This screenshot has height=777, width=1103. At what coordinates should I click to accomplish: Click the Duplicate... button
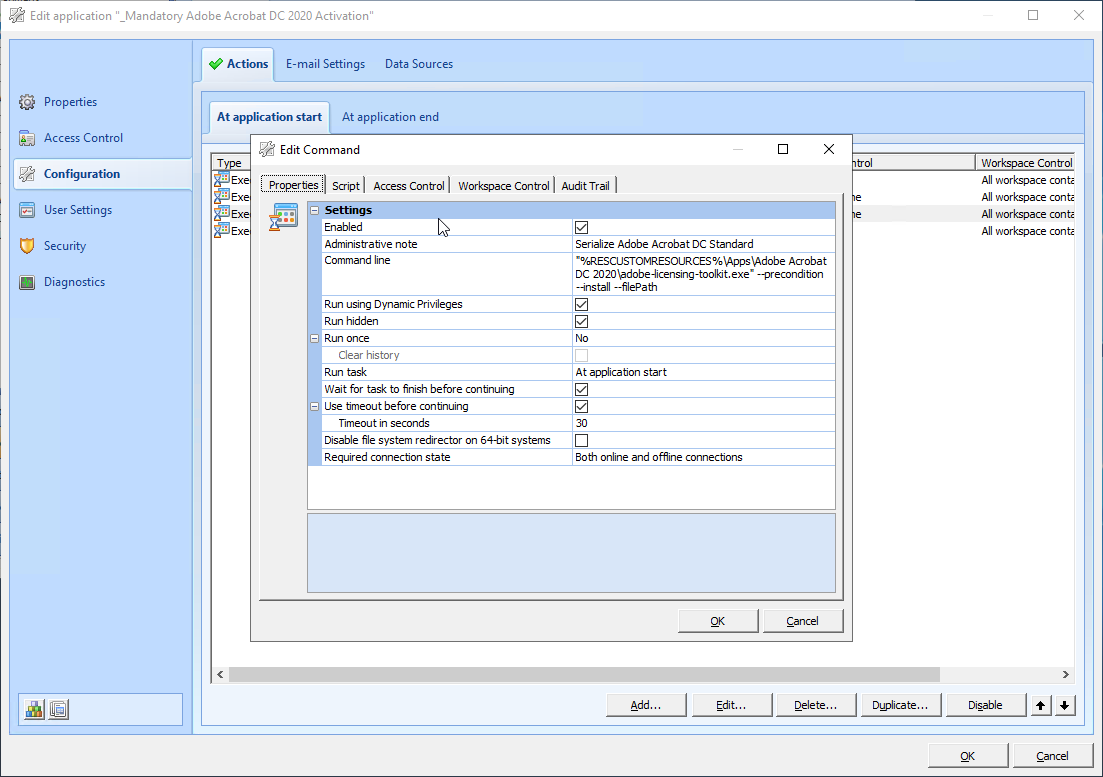click(900, 705)
